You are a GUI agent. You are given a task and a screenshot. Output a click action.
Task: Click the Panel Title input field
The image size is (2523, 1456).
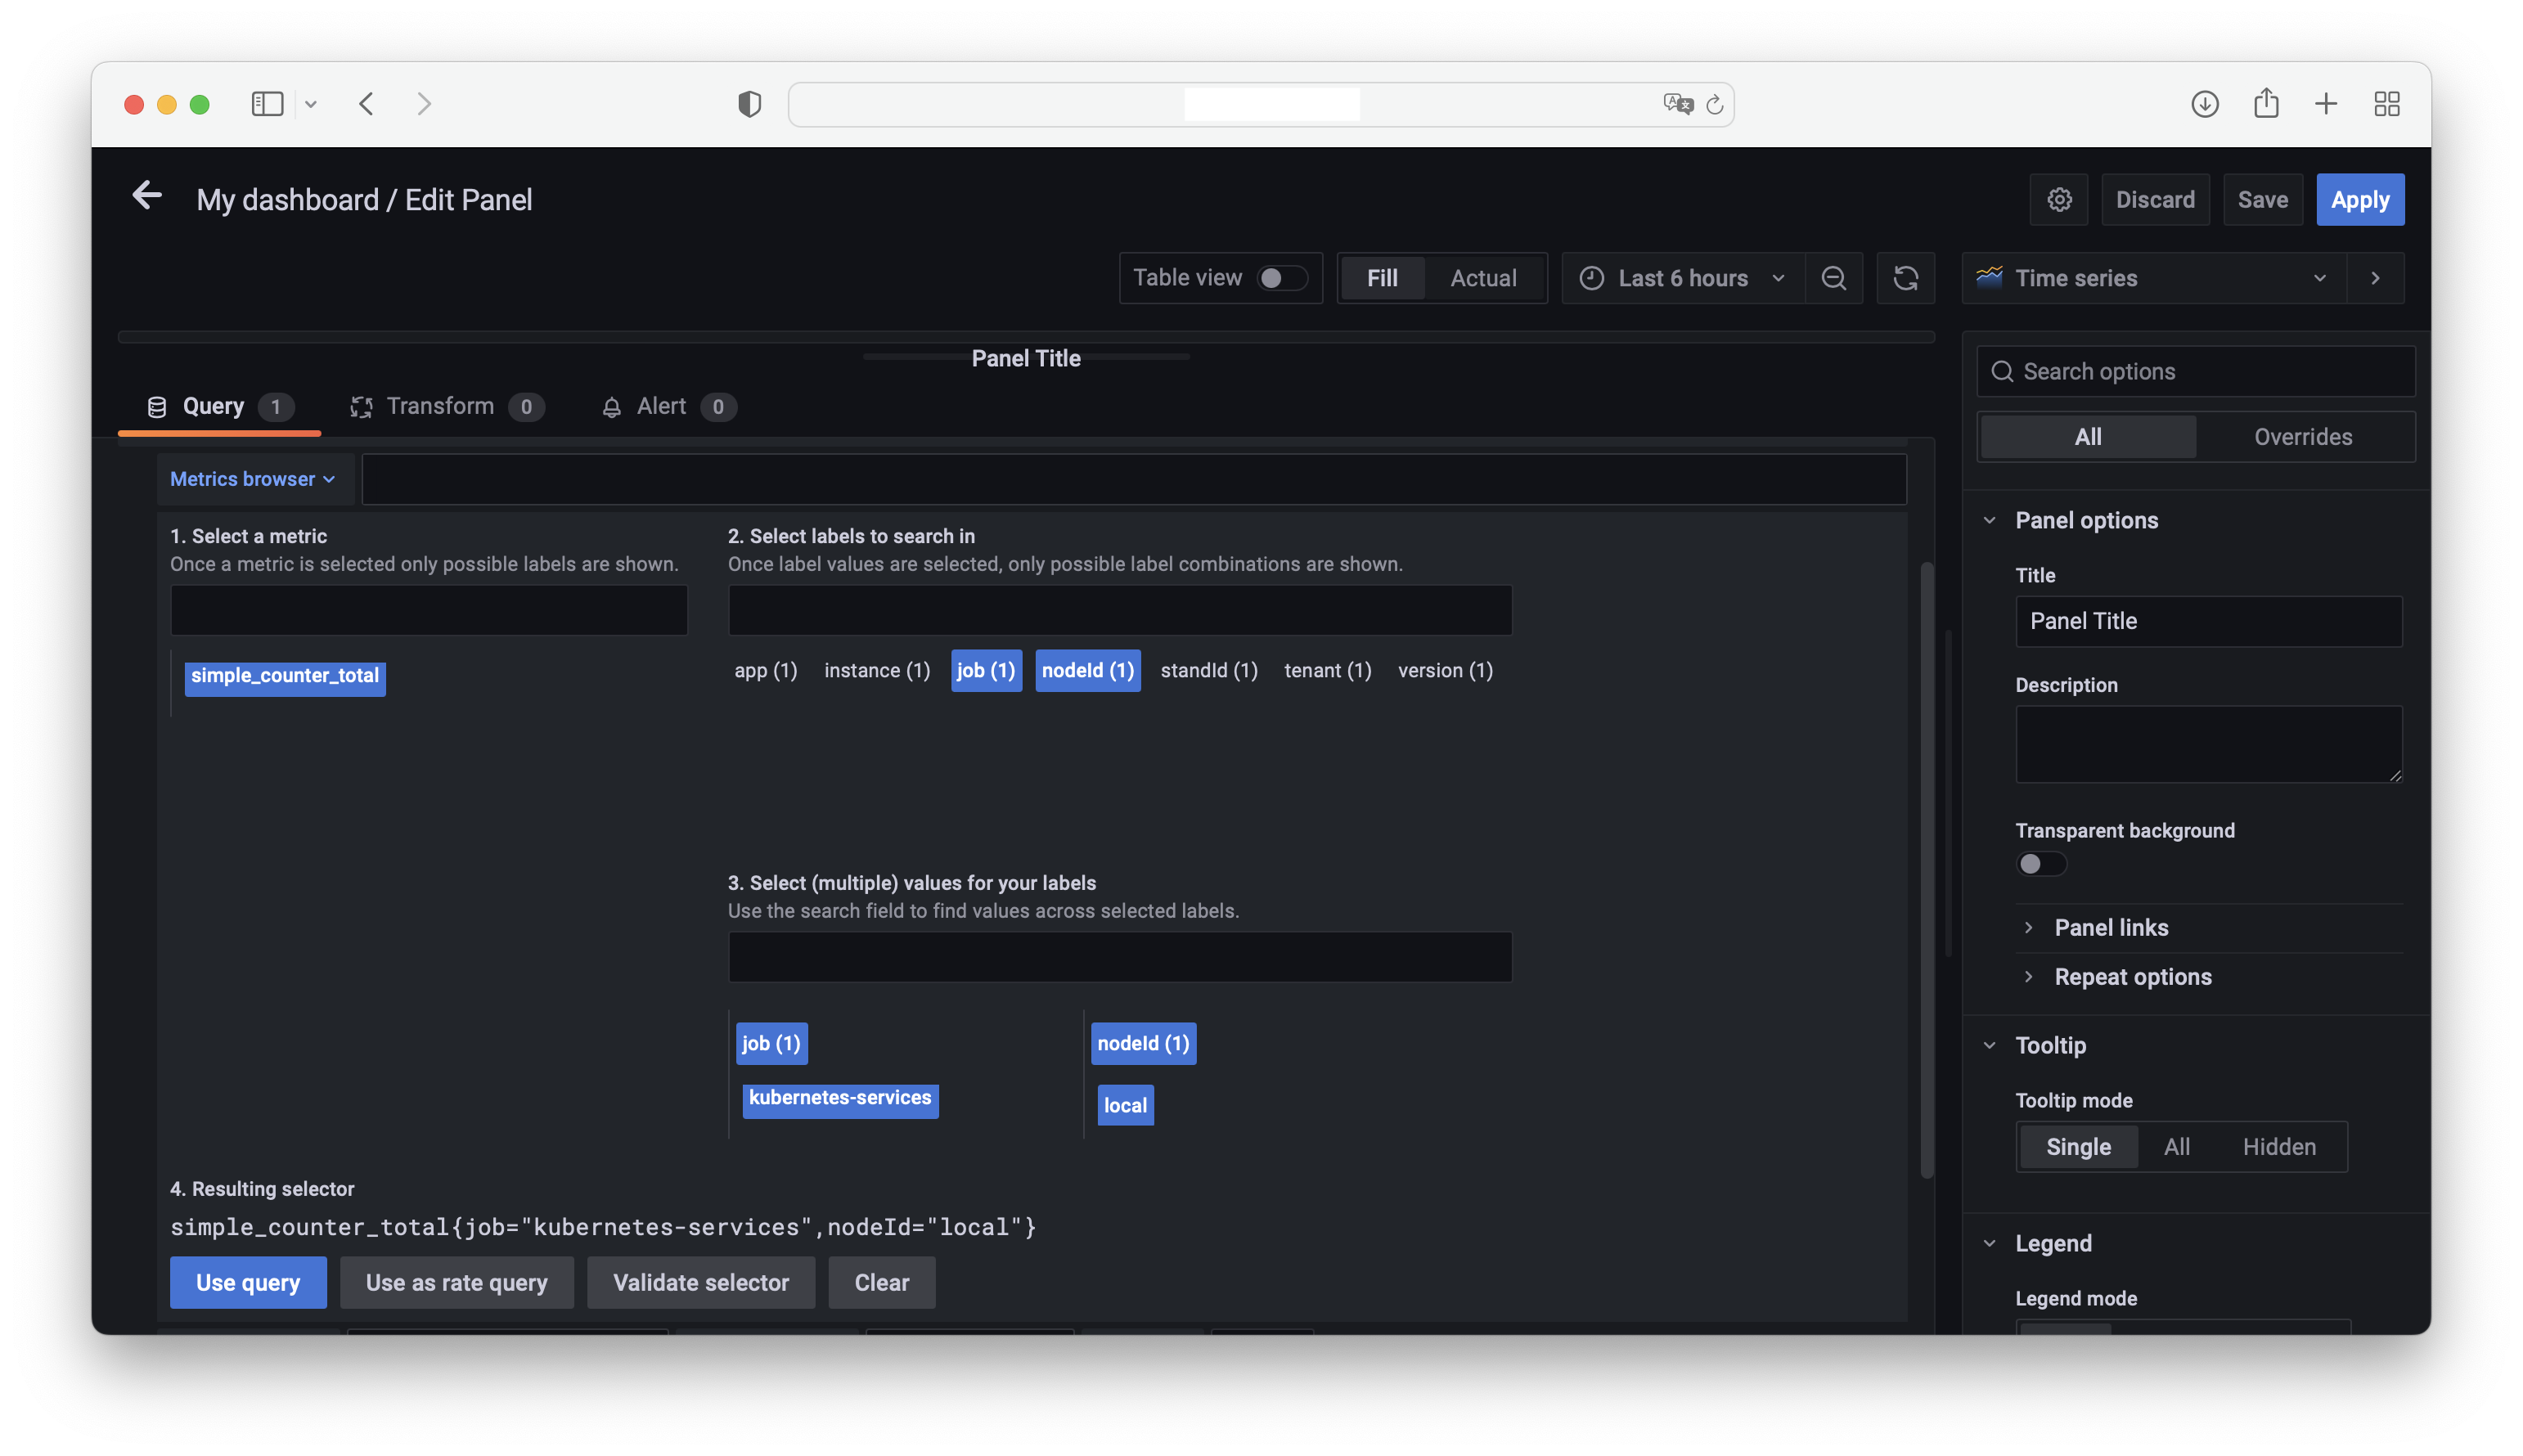click(2208, 621)
